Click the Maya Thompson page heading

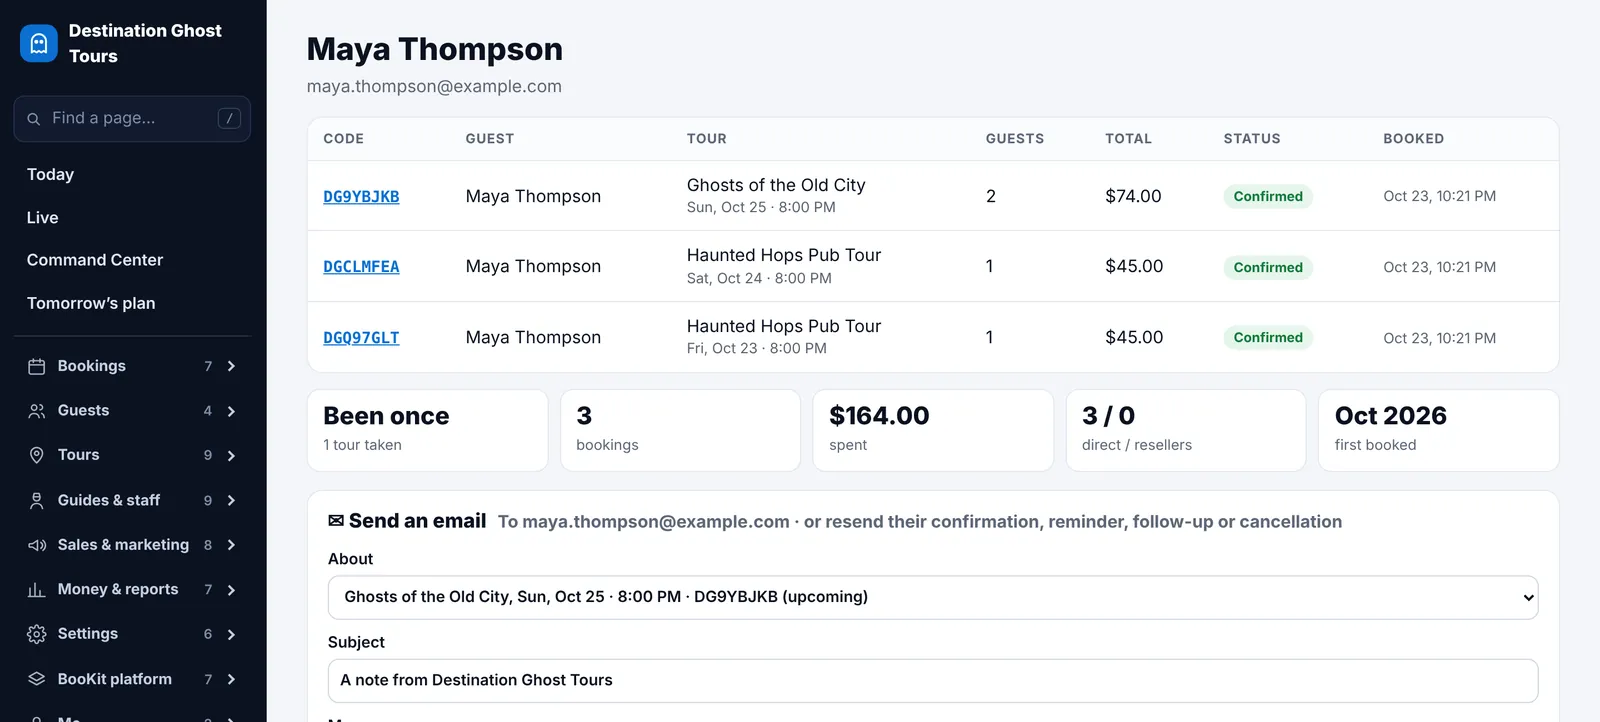(x=435, y=49)
